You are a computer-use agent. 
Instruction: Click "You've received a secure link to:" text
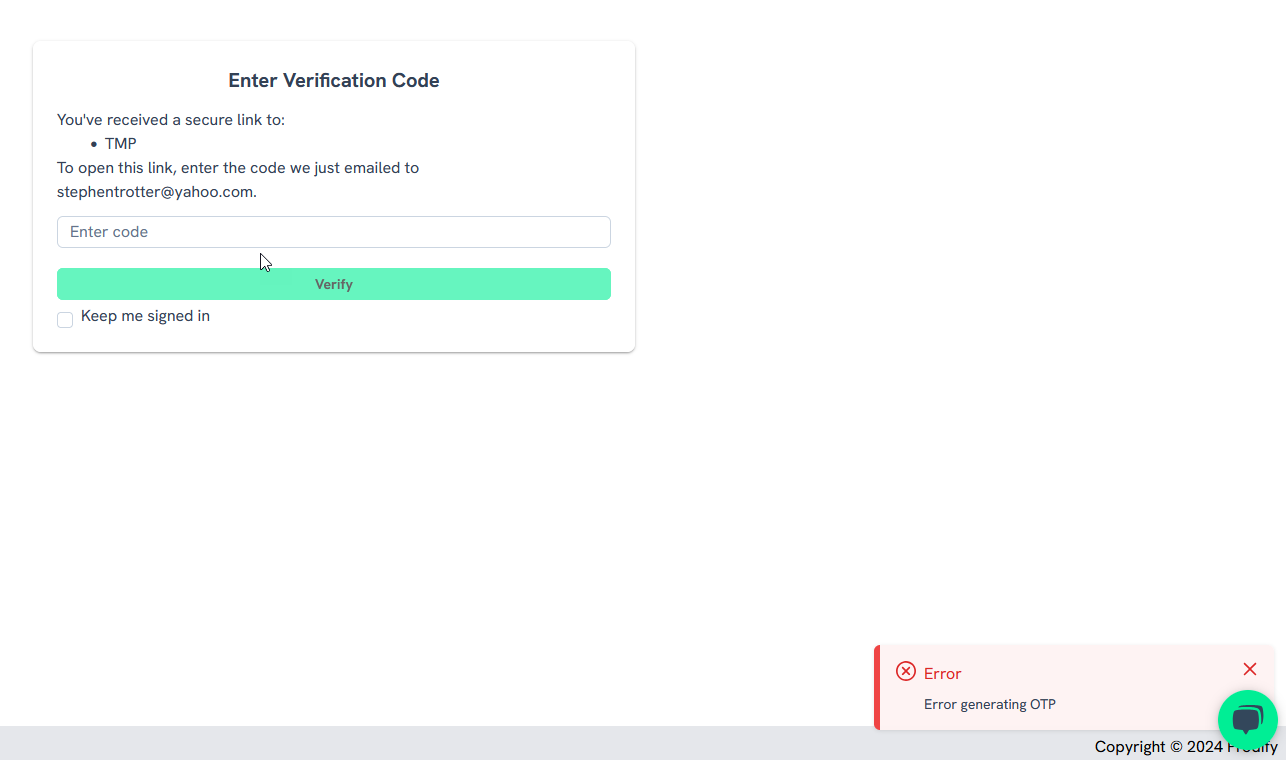tap(171, 120)
